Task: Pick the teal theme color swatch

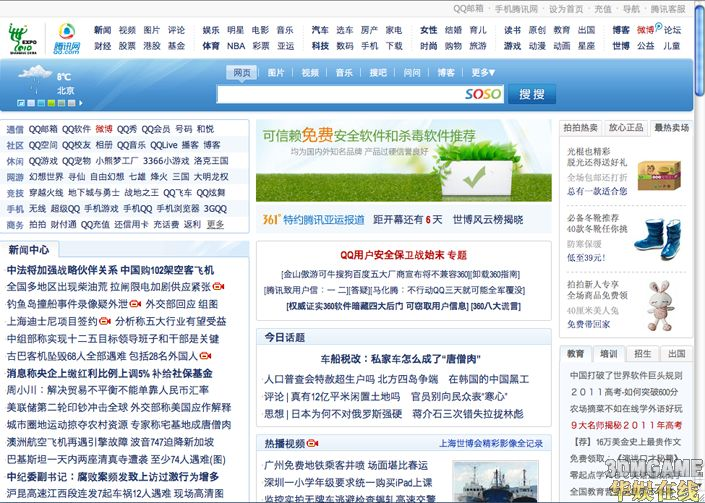Action: (41, 103)
